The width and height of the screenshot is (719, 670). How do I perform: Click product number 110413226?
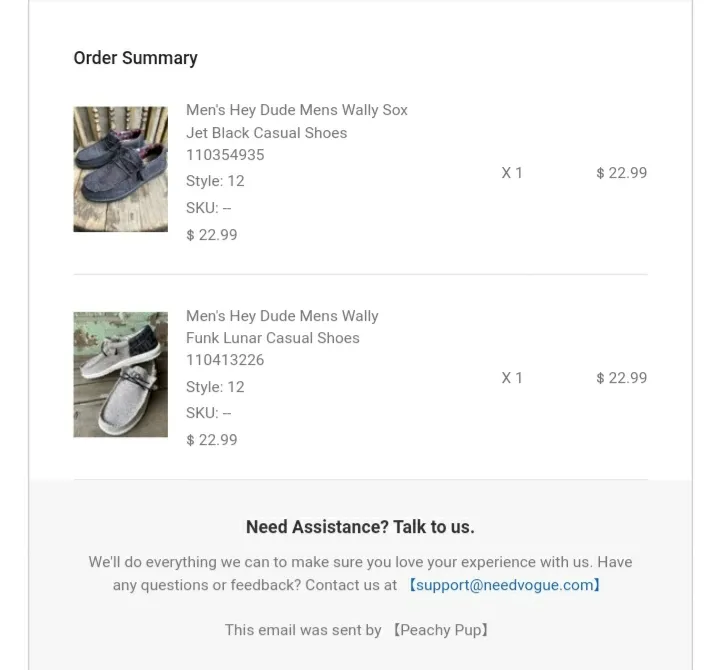click(225, 360)
